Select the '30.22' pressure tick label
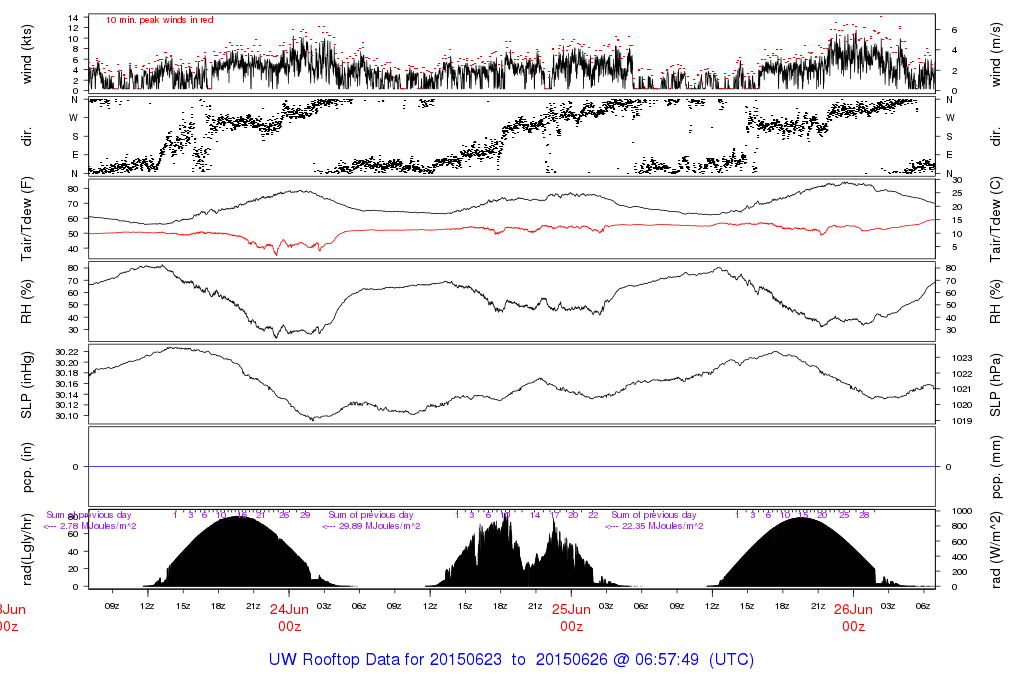Image resolution: width=1024 pixels, height=700 pixels. tap(67, 353)
